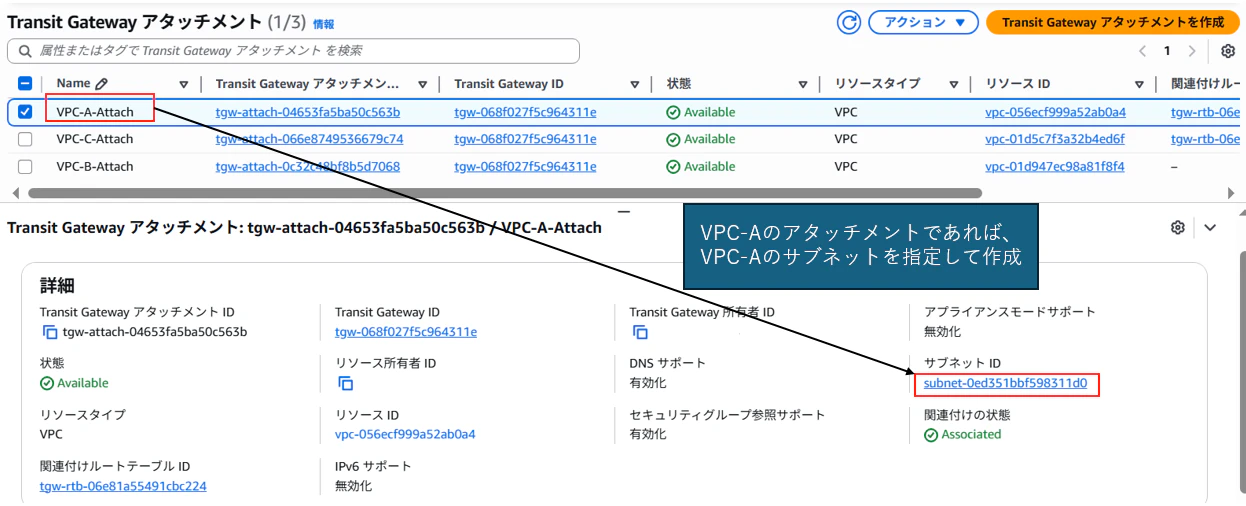Sort by リソースタイプ column arrow
This screenshot has width=1246, height=506.
coord(954,85)
